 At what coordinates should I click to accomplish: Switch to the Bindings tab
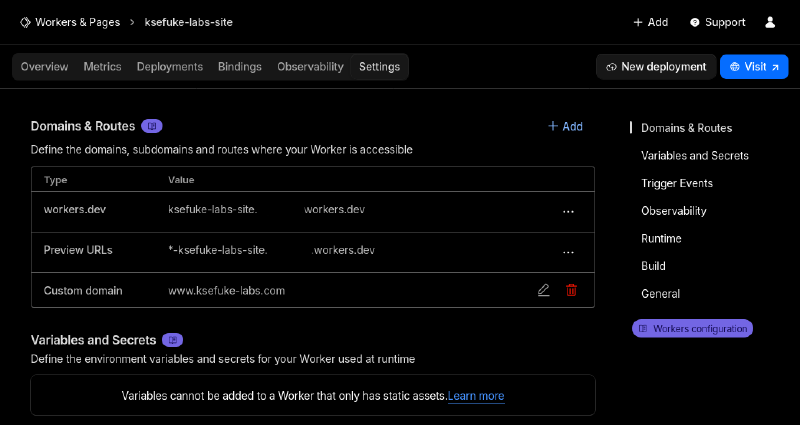[240, 67]
